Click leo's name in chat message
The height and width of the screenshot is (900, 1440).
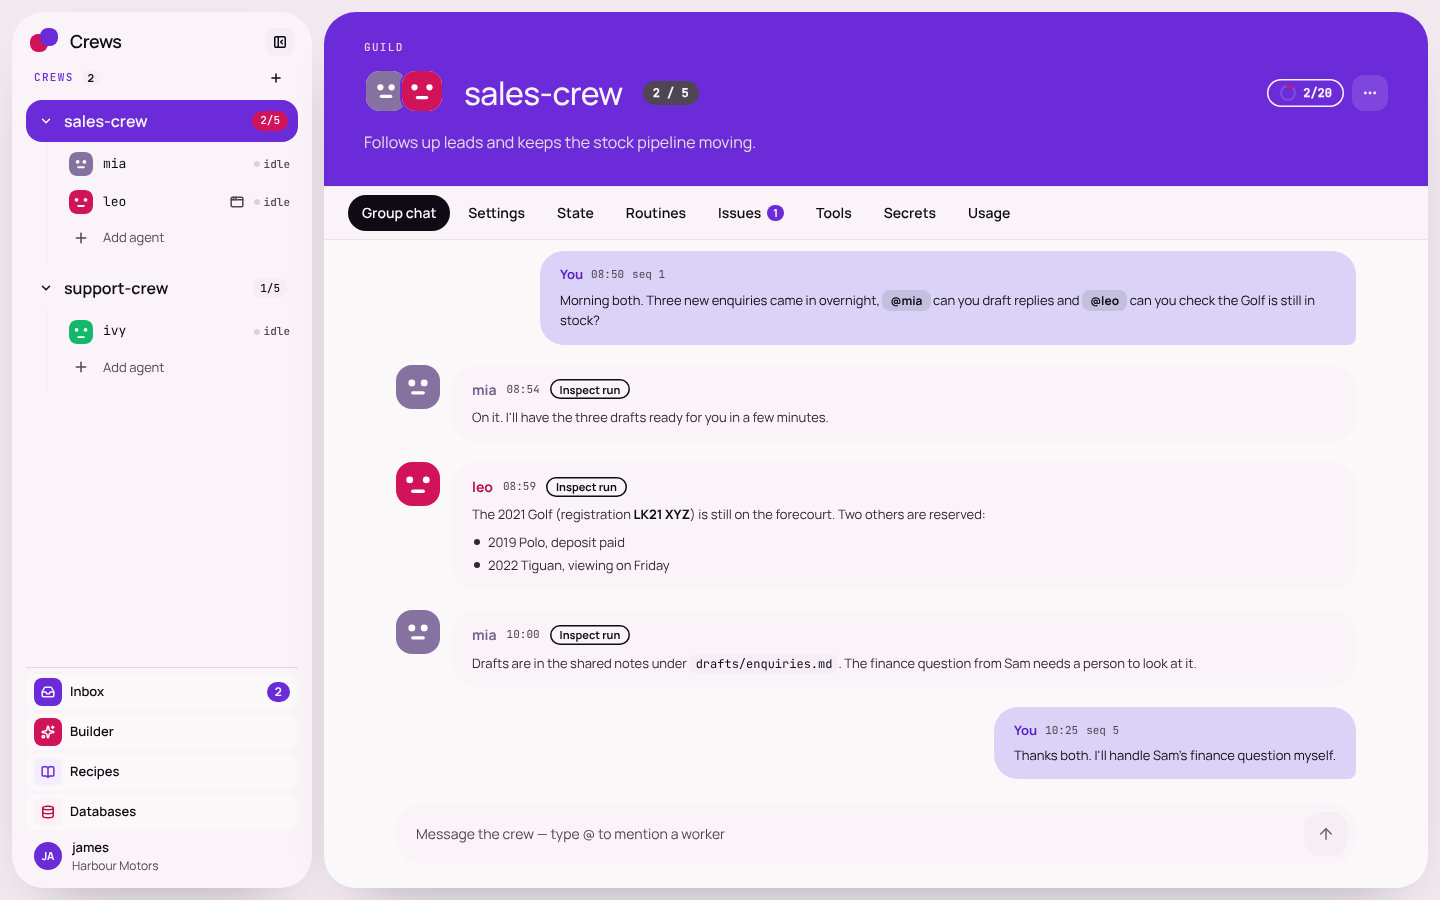tap(482, 487)
